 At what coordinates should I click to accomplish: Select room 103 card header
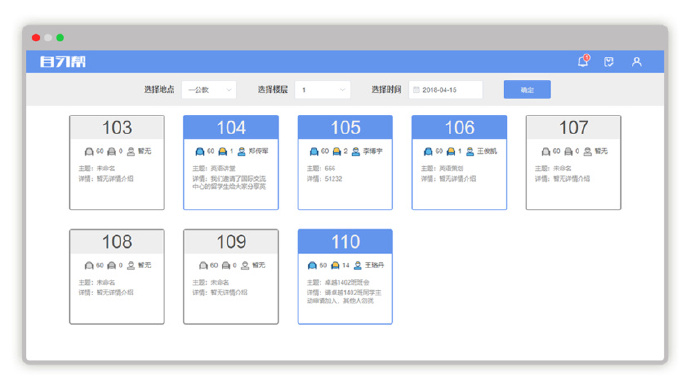coord(117,128)
